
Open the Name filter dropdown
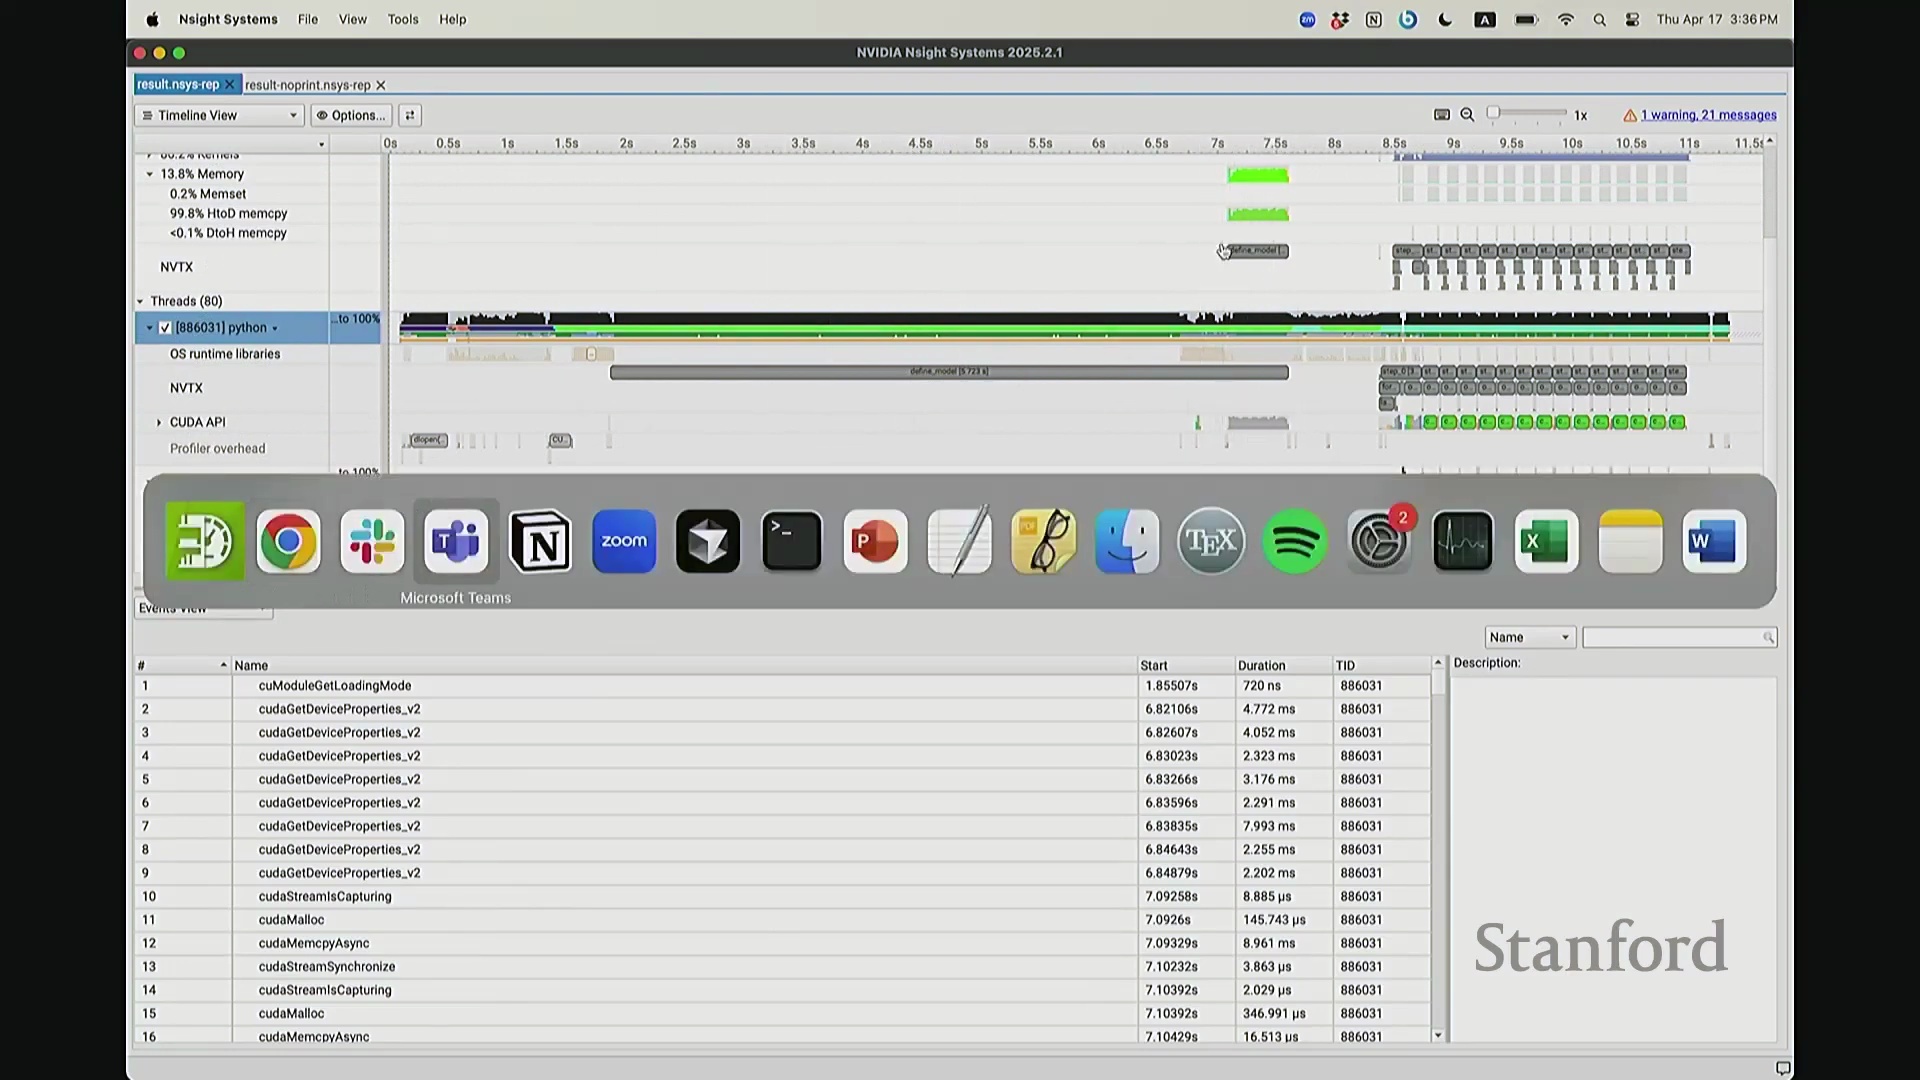(x=1529, y=638)
